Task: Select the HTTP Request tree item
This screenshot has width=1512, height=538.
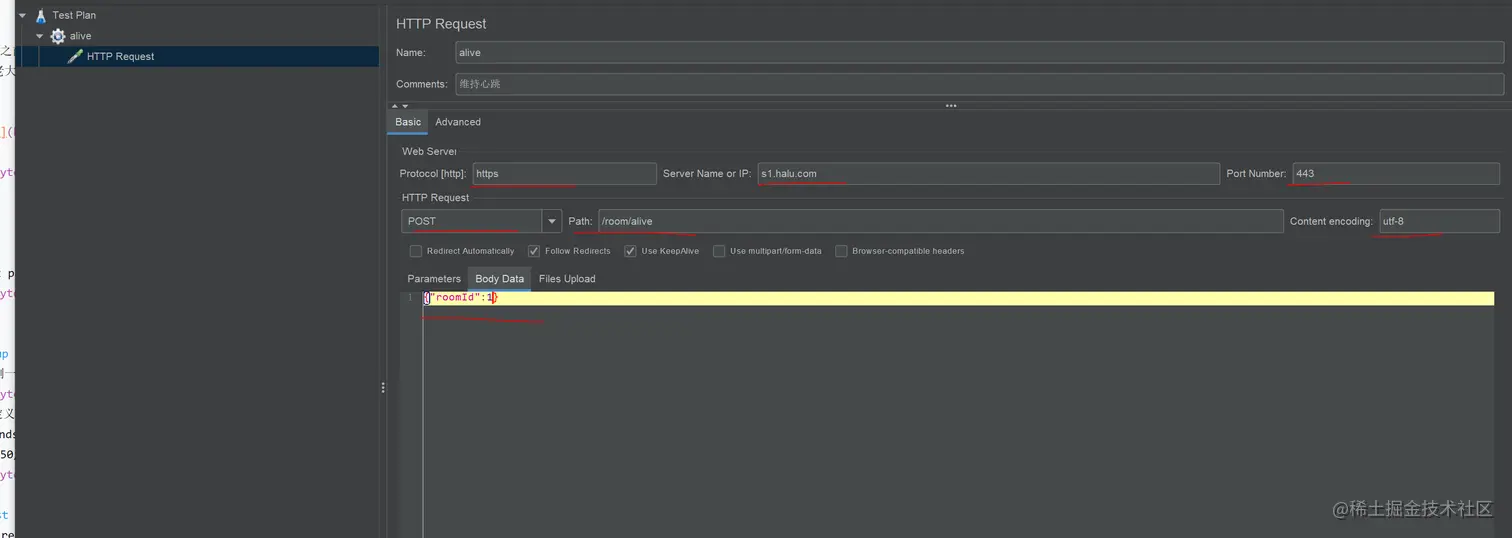Action: point(120,57)
